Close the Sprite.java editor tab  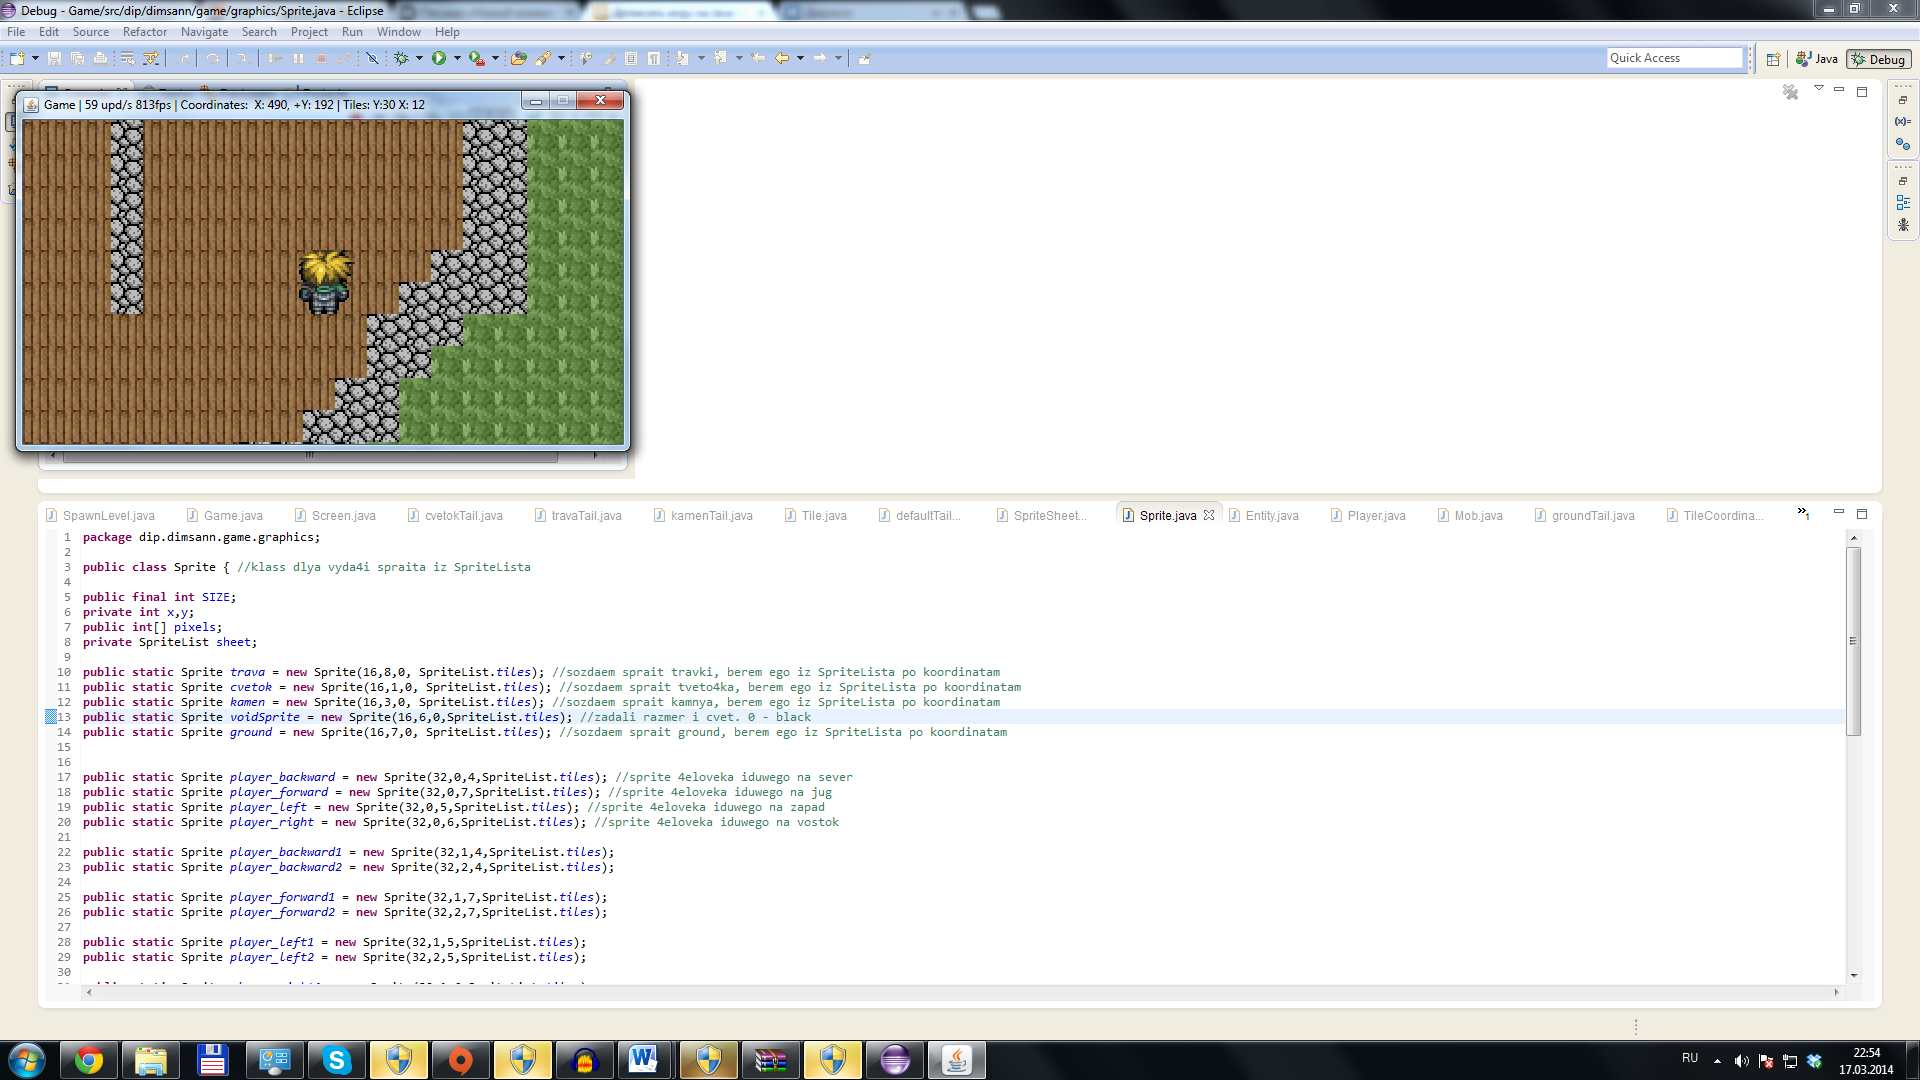click(x=1209, y=516)
